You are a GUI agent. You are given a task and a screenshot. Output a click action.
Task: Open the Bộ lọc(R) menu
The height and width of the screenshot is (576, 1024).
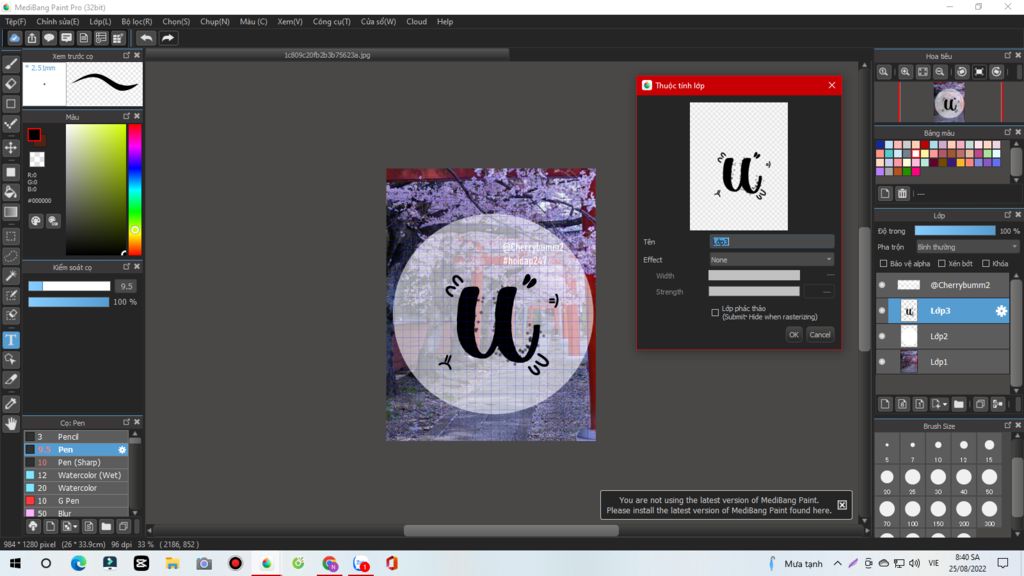click(136, 22)
